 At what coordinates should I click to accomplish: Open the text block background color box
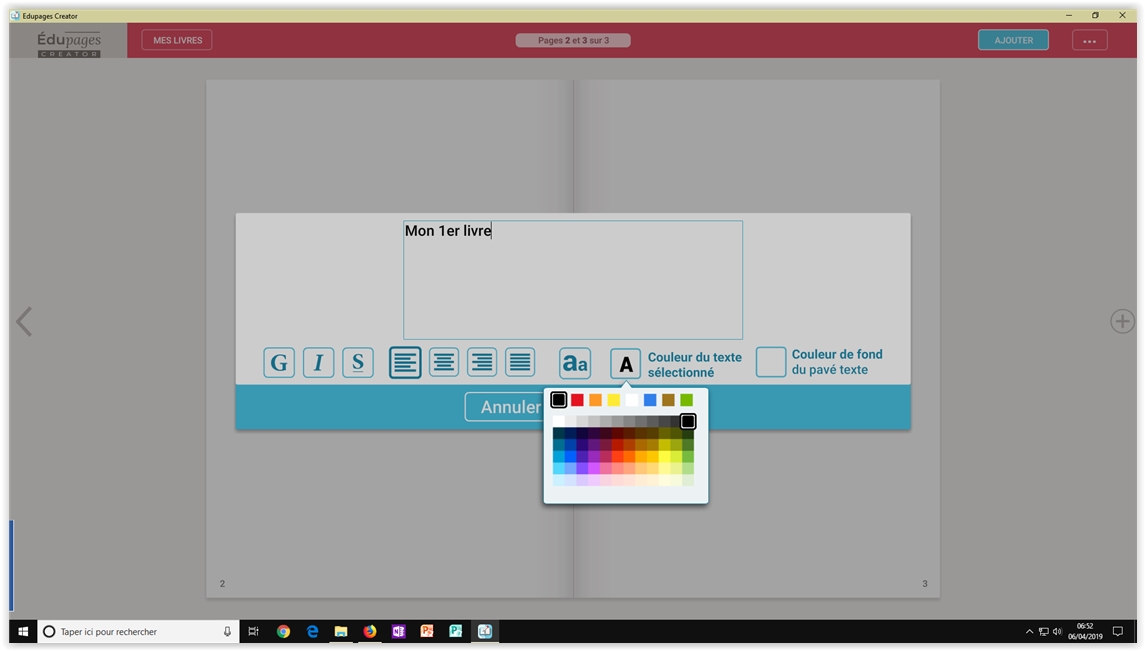tap(770, 362)
